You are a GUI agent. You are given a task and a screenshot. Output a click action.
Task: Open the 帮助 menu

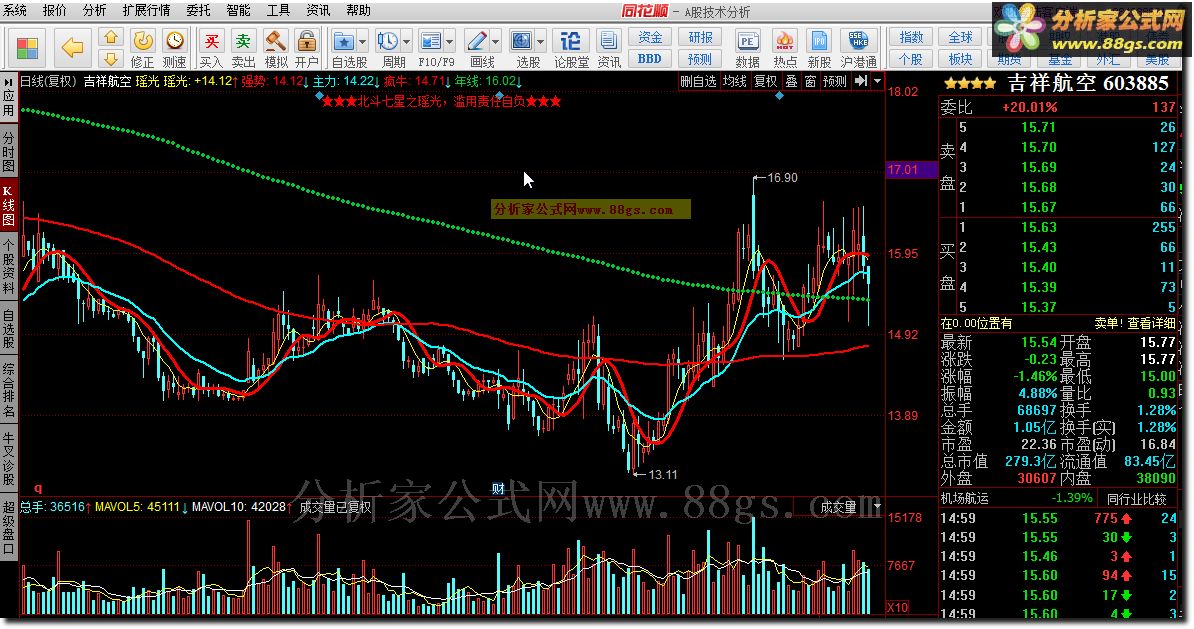tap(358, 10)
